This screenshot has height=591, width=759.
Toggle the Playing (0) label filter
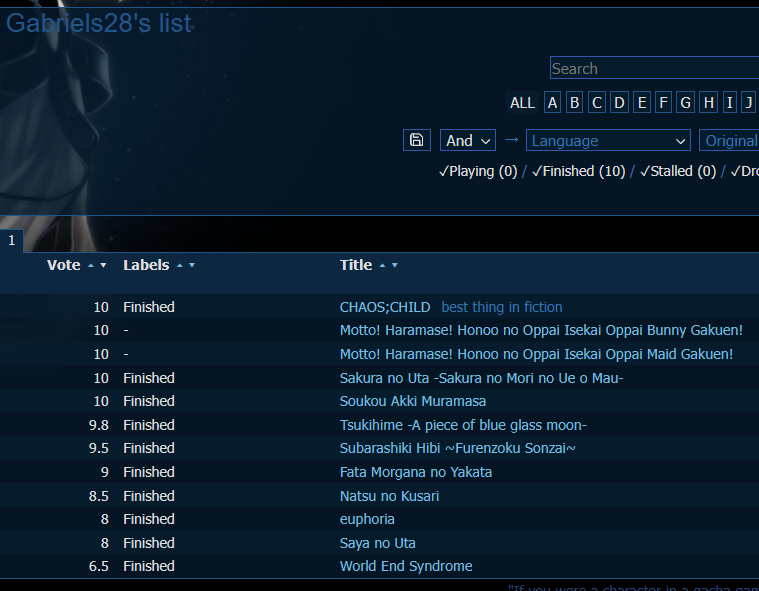point(478,171)
